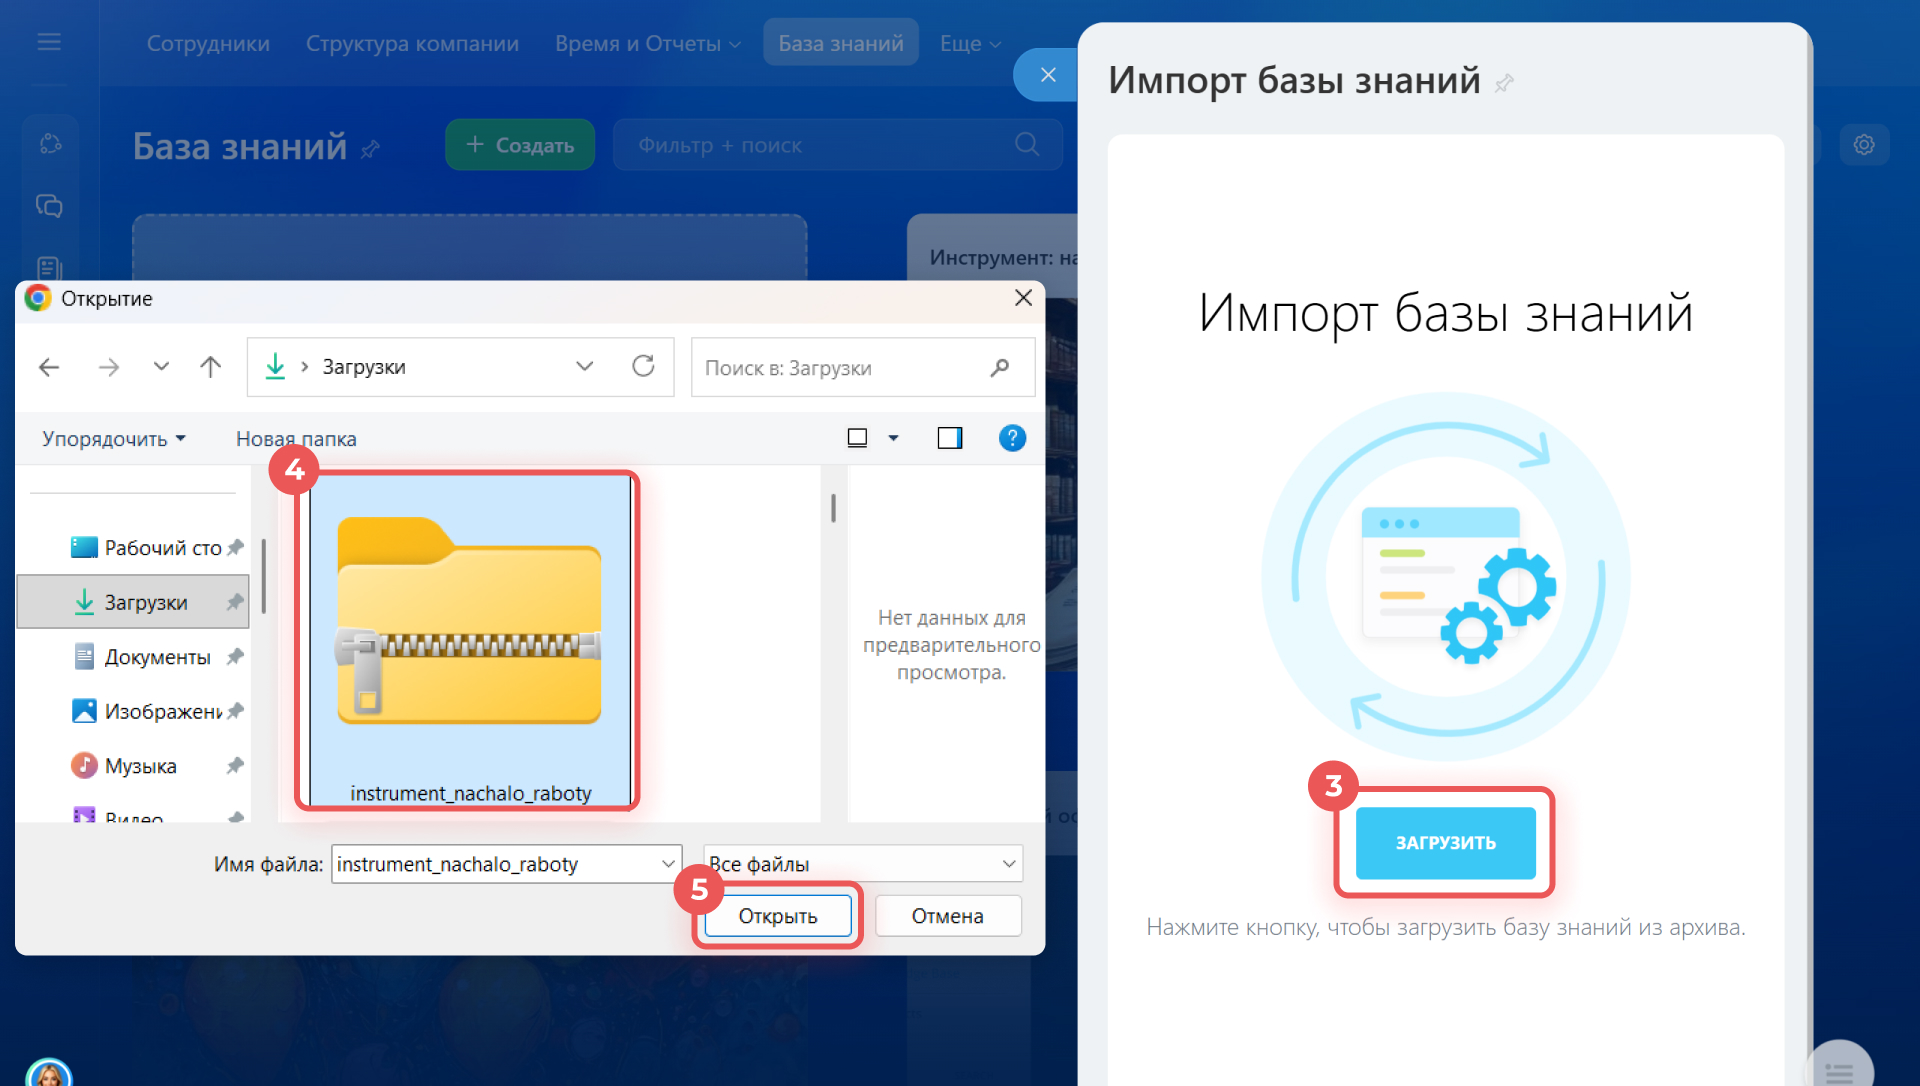Click the settings gear icon
The width and height of the screenshot is (1920, 1086).
click(1864, 145)
